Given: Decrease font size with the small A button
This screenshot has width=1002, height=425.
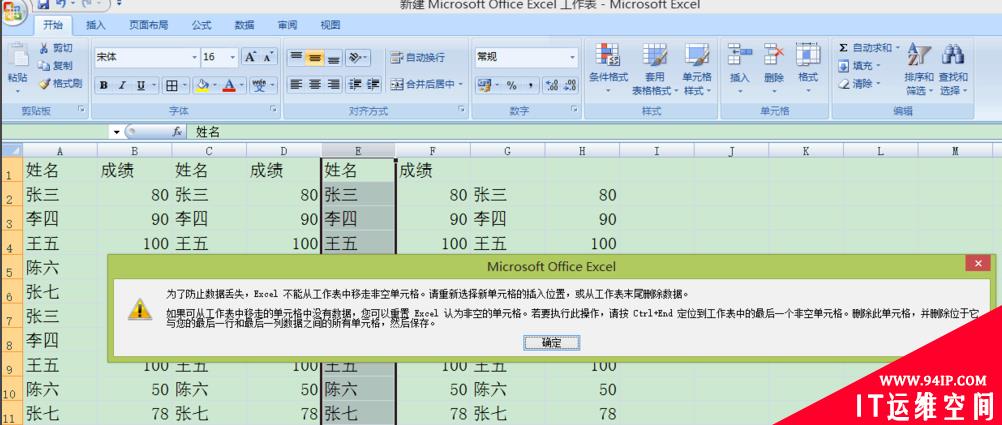Looking at the screenshot, I should [x=268, y=57].
